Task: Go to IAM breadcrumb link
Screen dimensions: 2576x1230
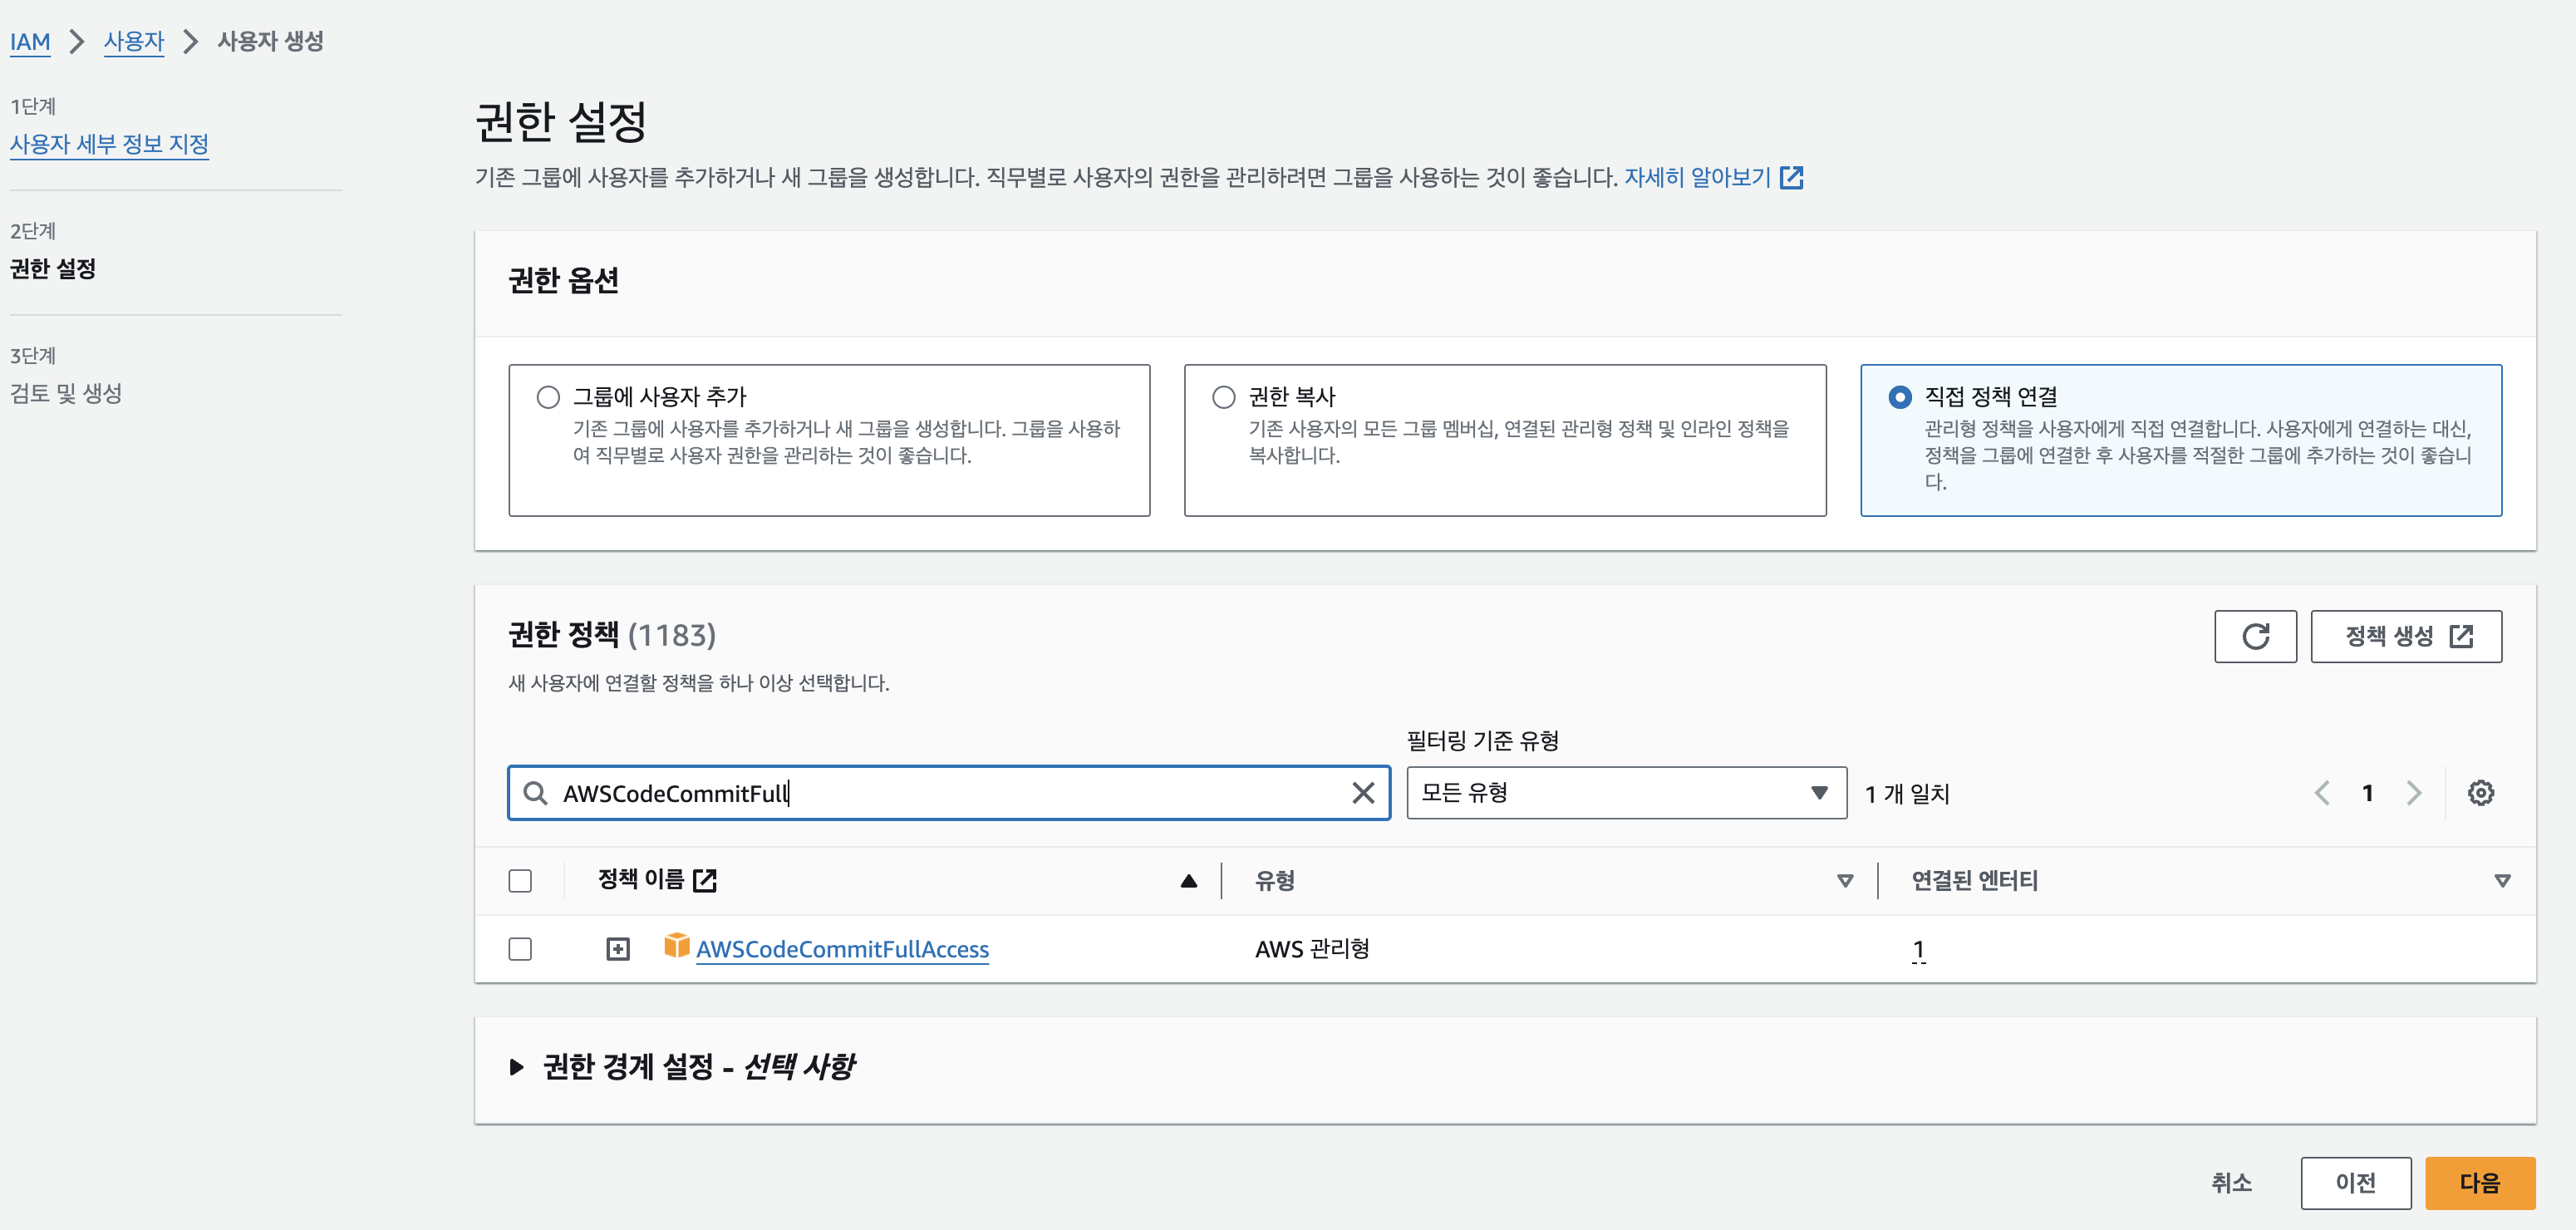Action: pyautogui.click(x=30, y=42)
